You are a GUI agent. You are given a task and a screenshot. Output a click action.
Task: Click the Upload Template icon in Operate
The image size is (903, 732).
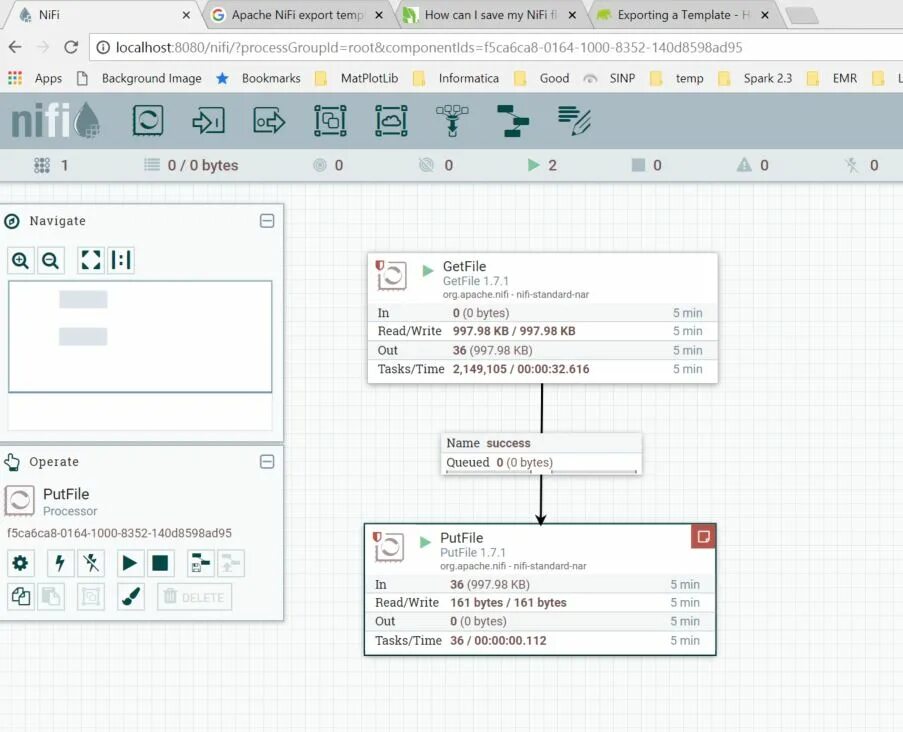coord(231,563)
